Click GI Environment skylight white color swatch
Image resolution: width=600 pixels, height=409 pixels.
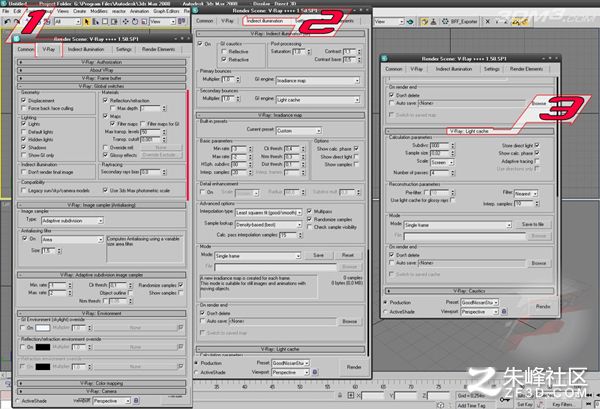pyautogui.click(x=43, y=328)
